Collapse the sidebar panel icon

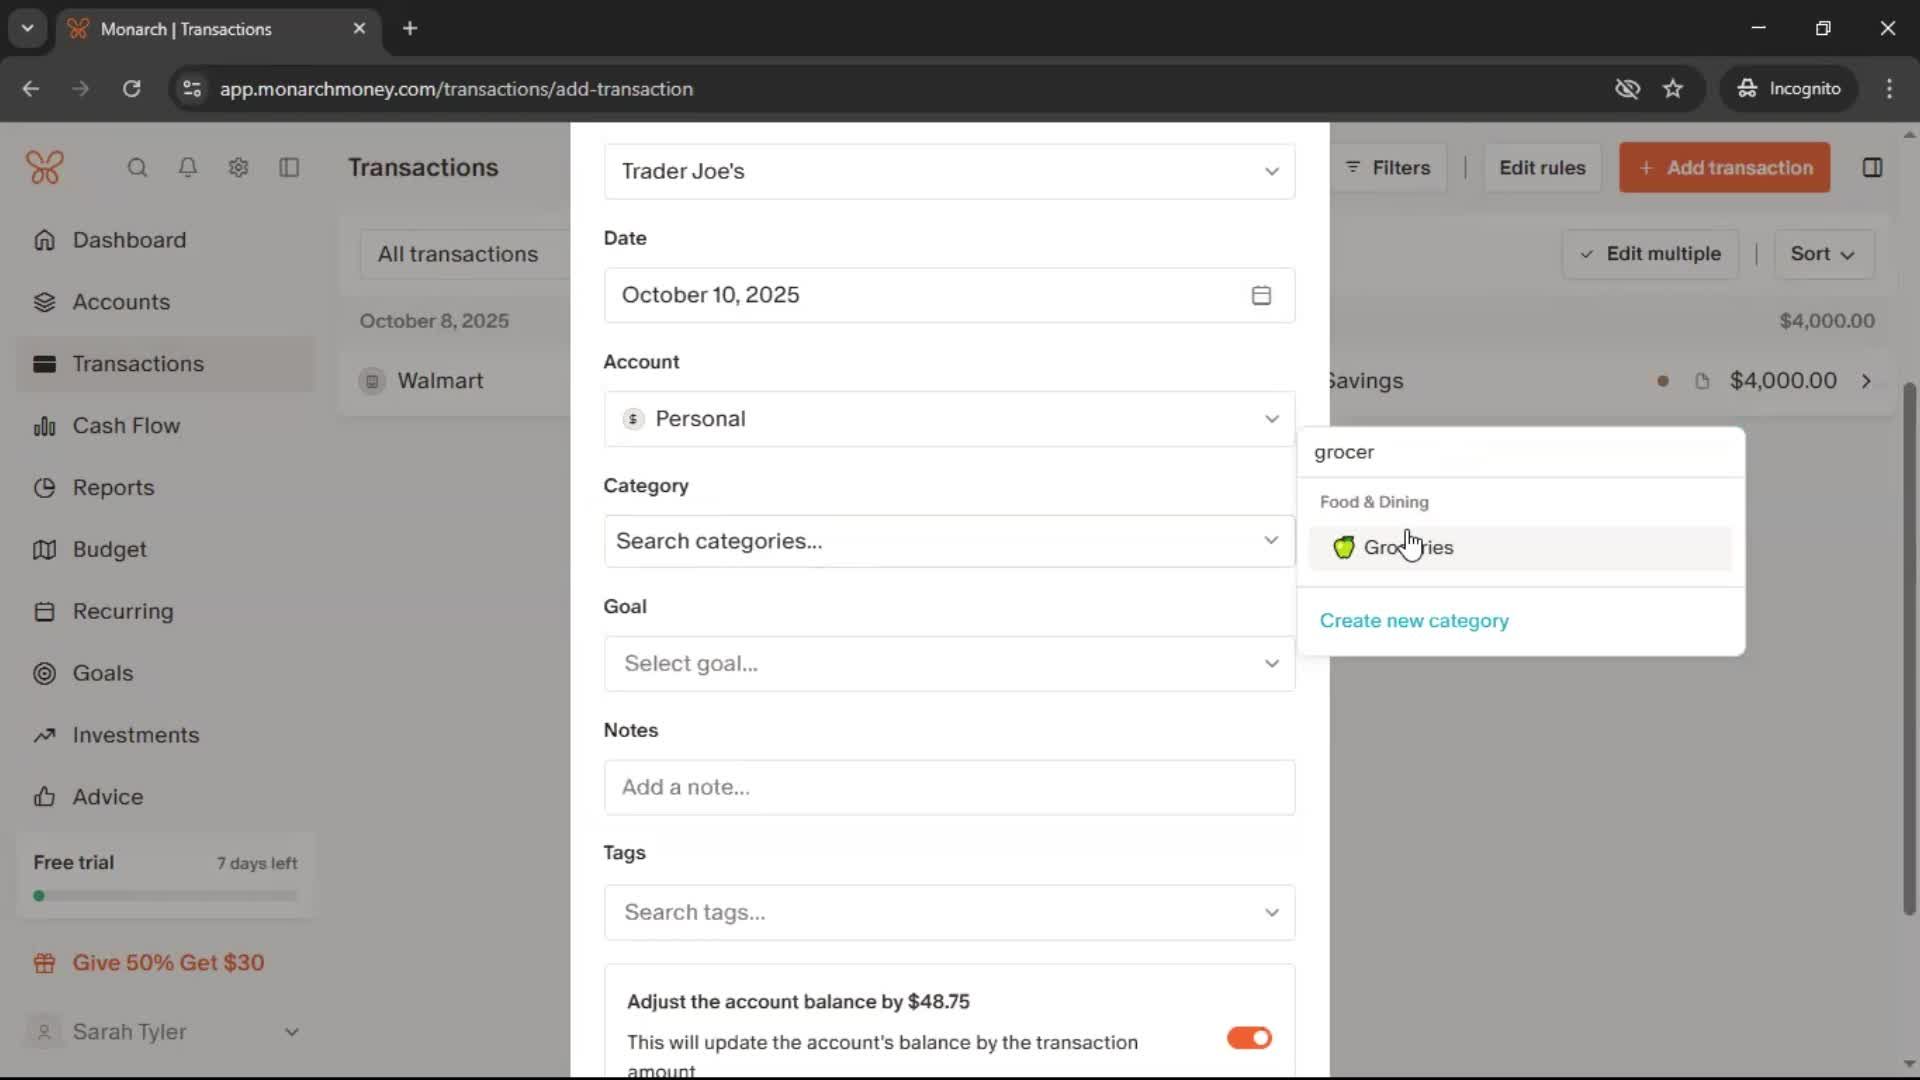289,168
